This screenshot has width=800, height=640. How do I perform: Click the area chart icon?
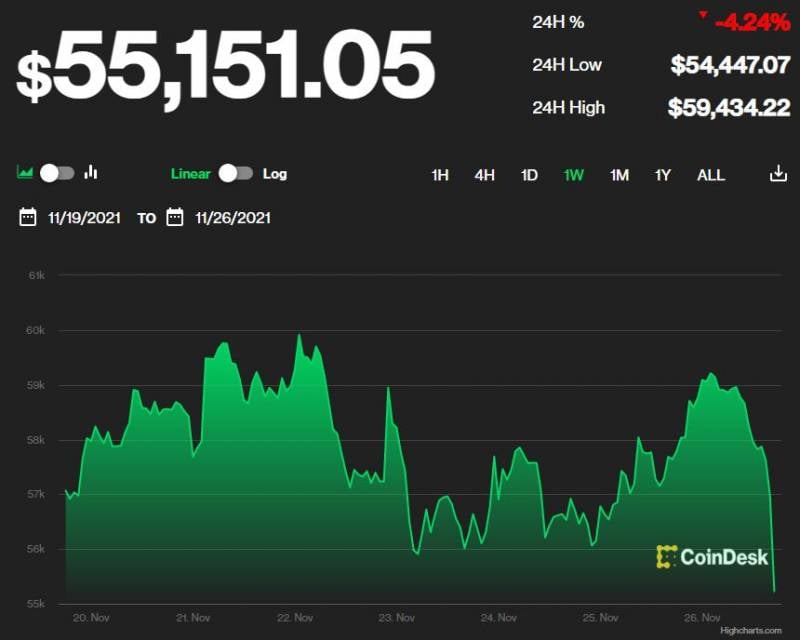click(x=24, y=173)
